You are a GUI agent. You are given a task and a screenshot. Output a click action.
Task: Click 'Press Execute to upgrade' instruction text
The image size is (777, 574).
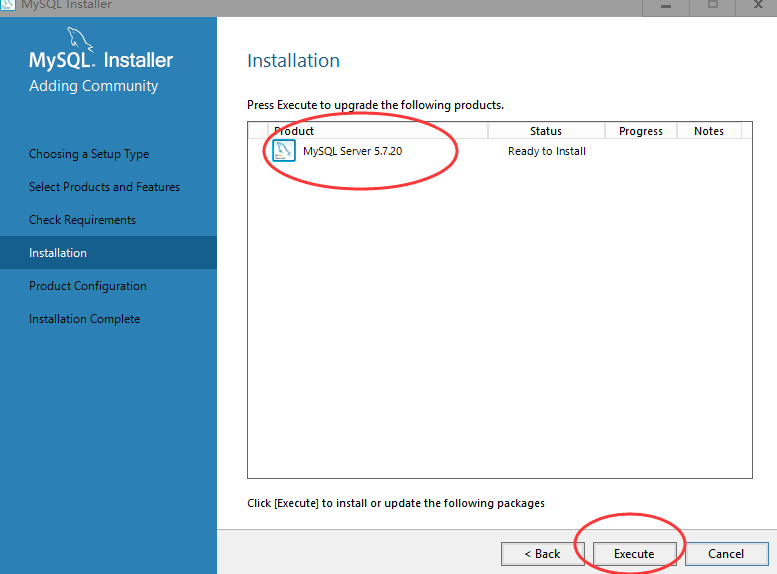coord(376,105)
